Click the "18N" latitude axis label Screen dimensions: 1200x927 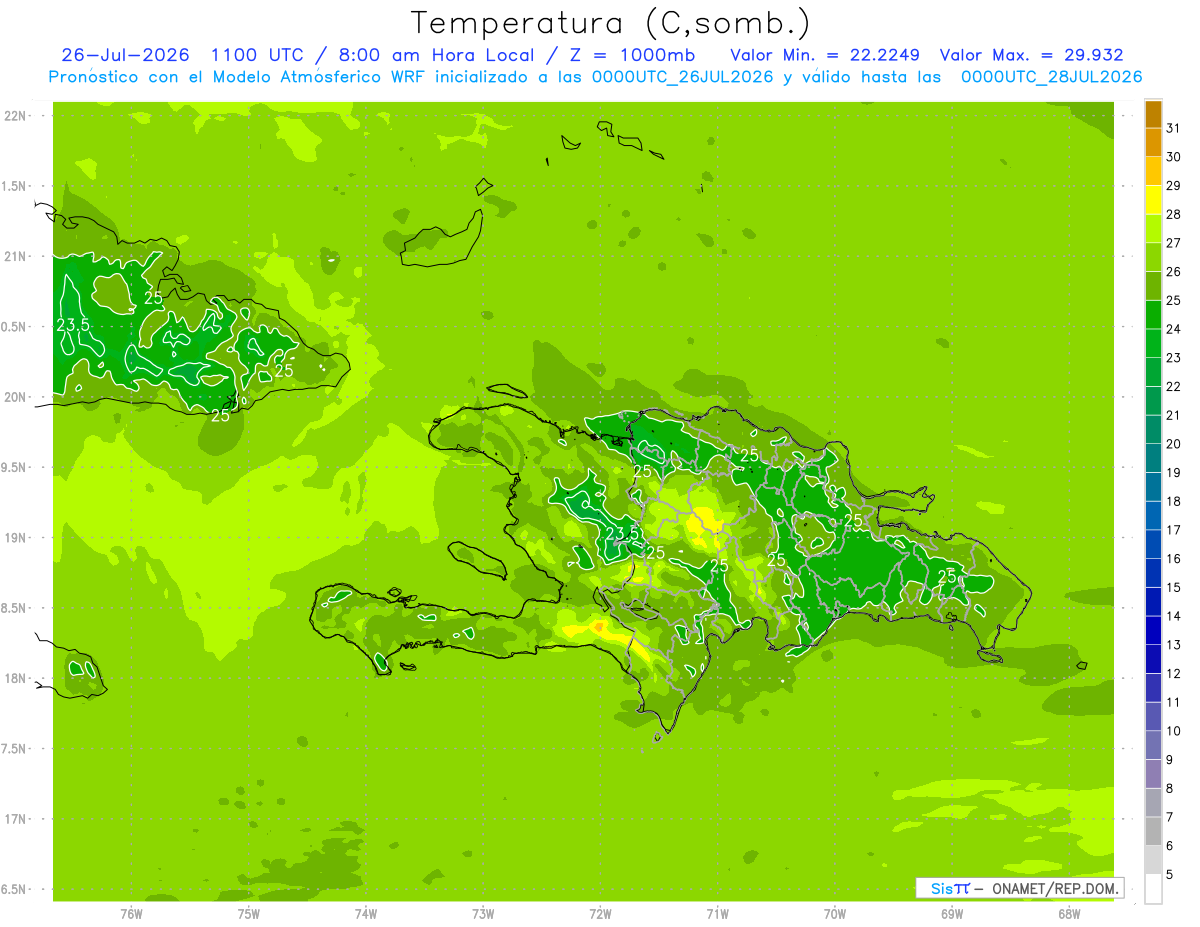coord(17,678)
